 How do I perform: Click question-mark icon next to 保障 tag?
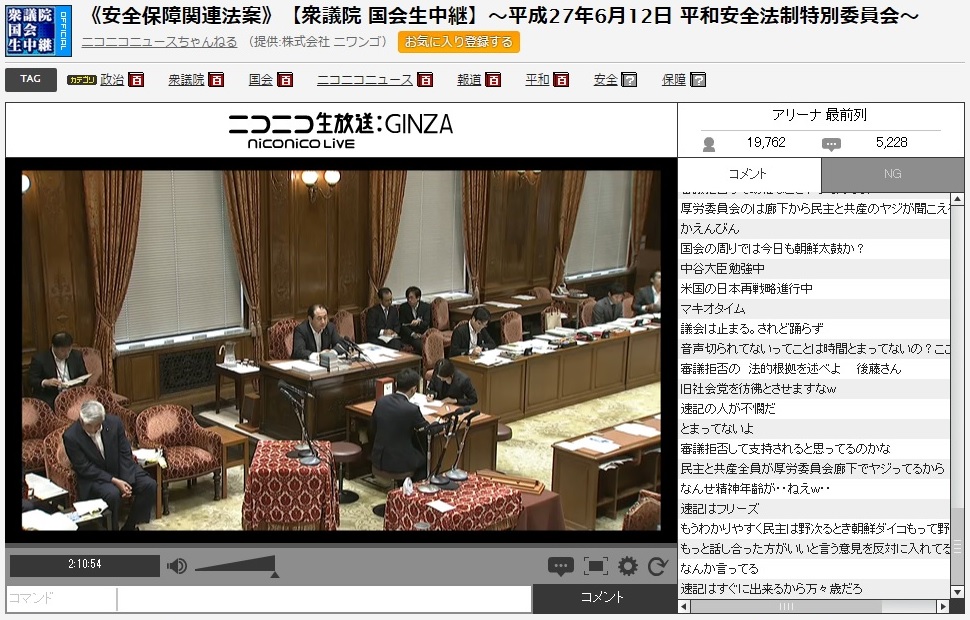tap(698, 80)
